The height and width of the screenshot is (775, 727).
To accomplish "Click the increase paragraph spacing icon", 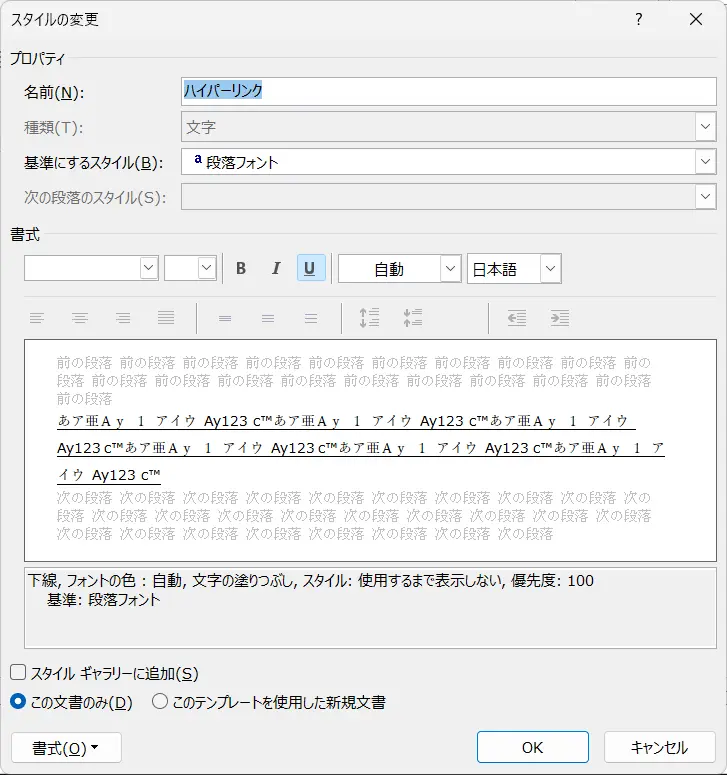I will 369,318.
